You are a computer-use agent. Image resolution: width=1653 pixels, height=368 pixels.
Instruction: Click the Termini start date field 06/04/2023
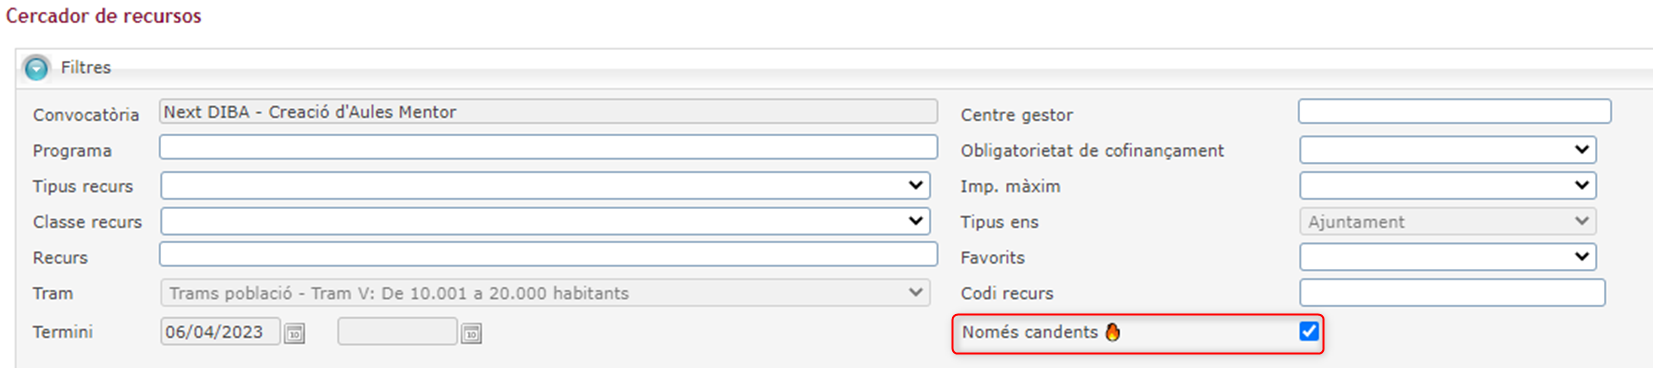220,332
